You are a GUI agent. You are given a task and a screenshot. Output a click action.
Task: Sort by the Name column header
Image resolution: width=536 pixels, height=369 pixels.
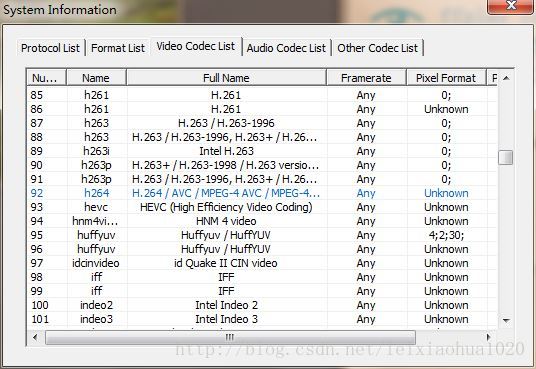[96, 78]
